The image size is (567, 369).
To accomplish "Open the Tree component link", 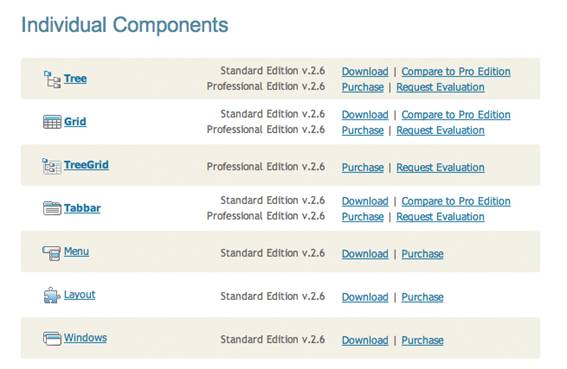I will [x=75, y=79].
